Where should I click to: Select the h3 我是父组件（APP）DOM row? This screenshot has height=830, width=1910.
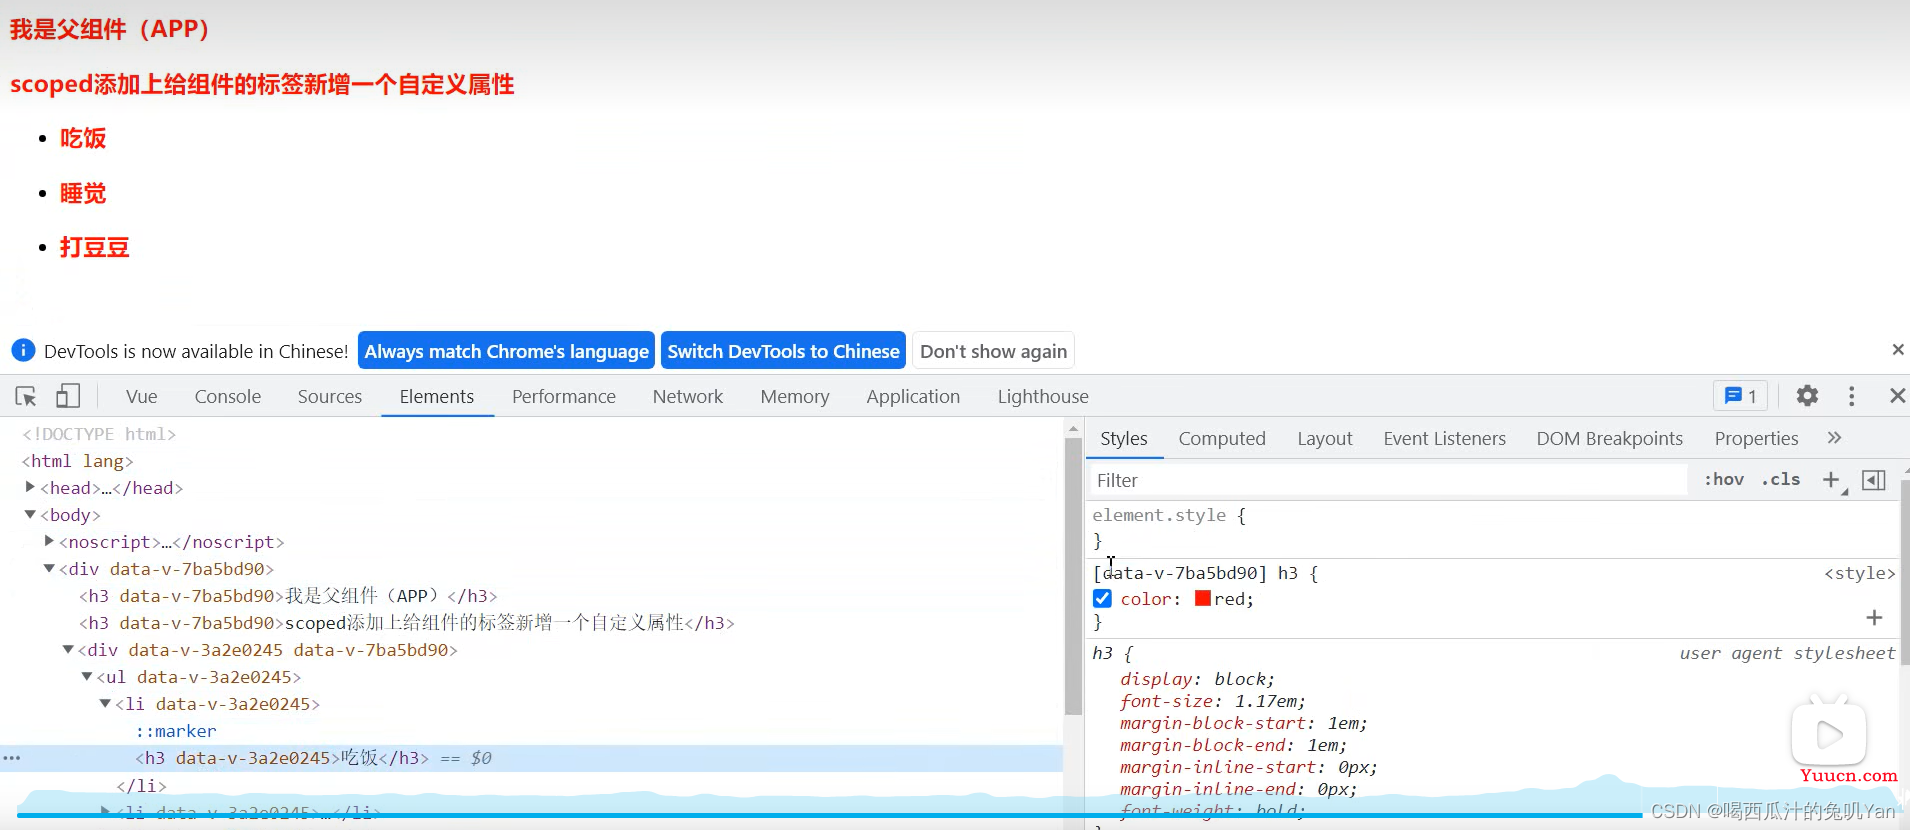288,596
